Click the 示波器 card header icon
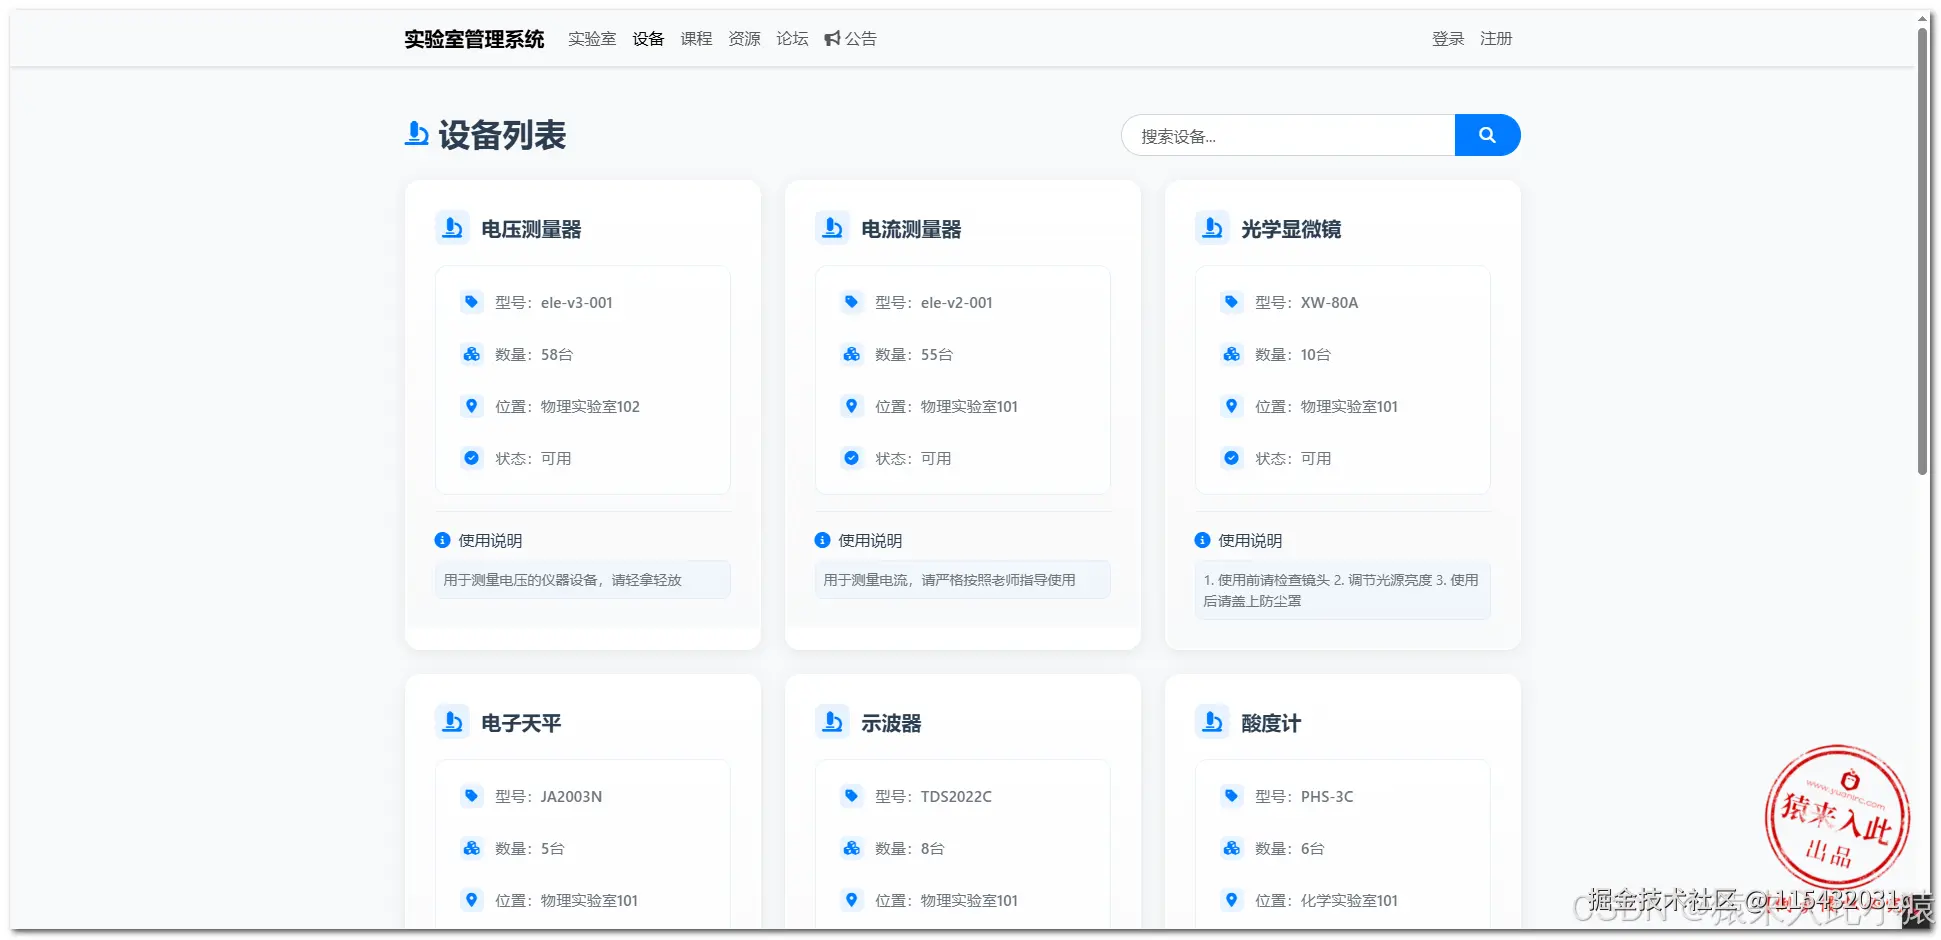The height and width of the screenshot is (940, 1941). 832,721
